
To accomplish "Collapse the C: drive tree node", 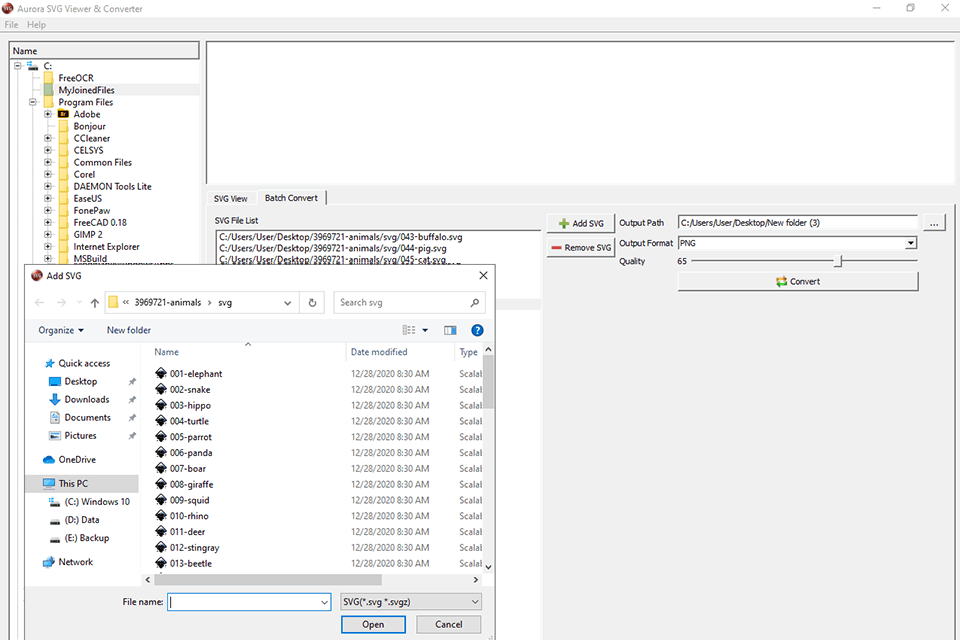I will click(18, 66).
